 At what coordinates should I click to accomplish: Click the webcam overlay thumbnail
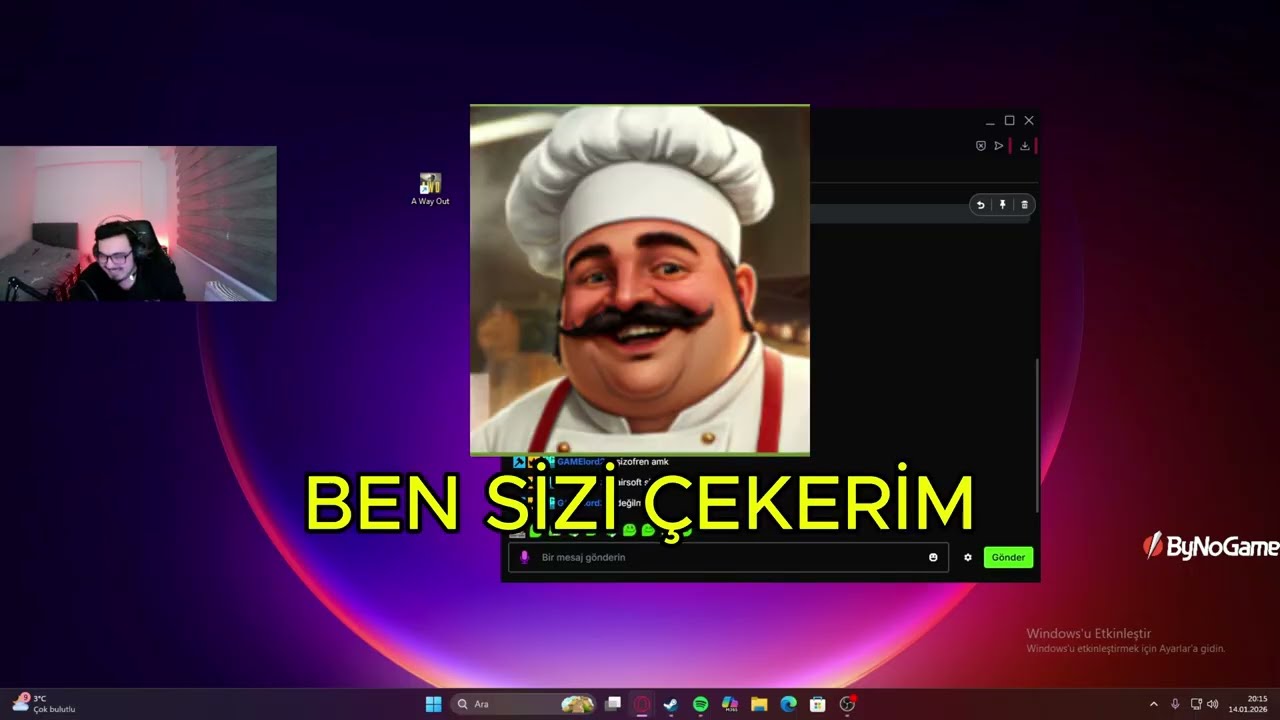point(138,224)
